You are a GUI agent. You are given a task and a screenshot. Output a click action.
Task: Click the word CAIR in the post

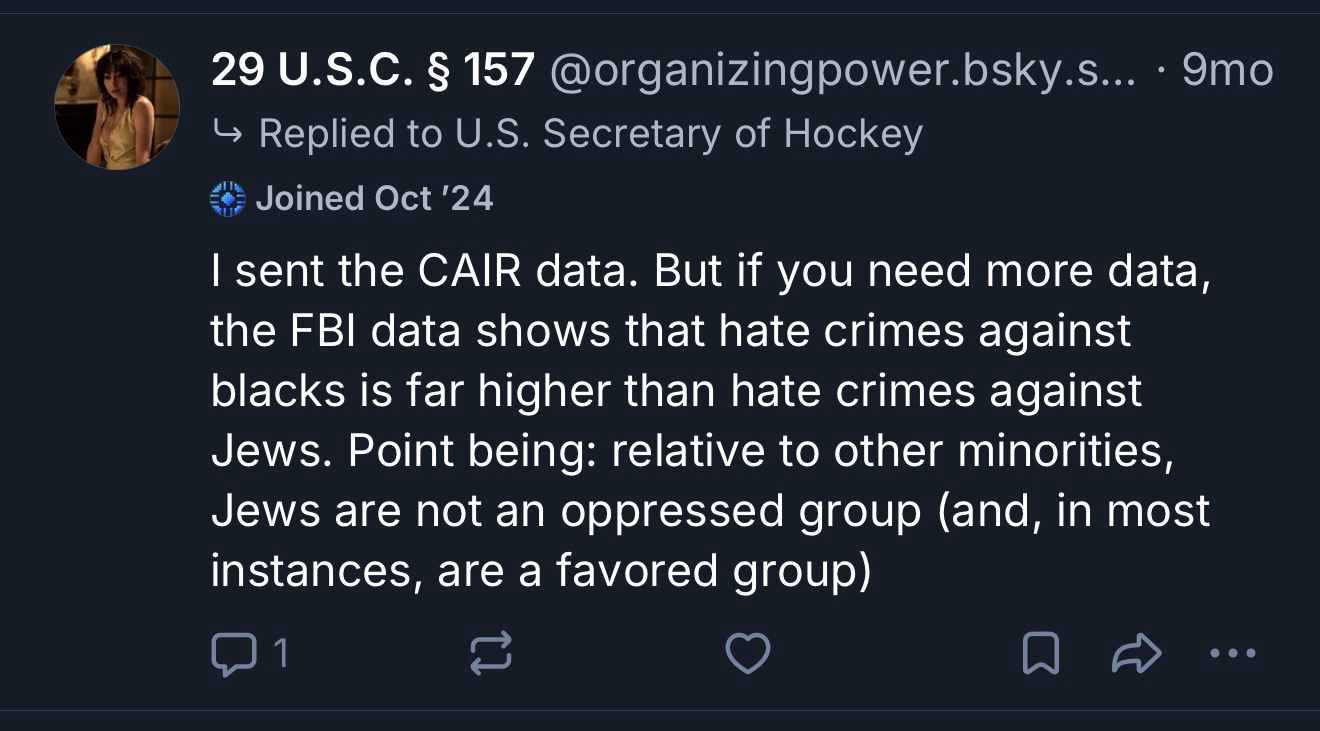466,272
